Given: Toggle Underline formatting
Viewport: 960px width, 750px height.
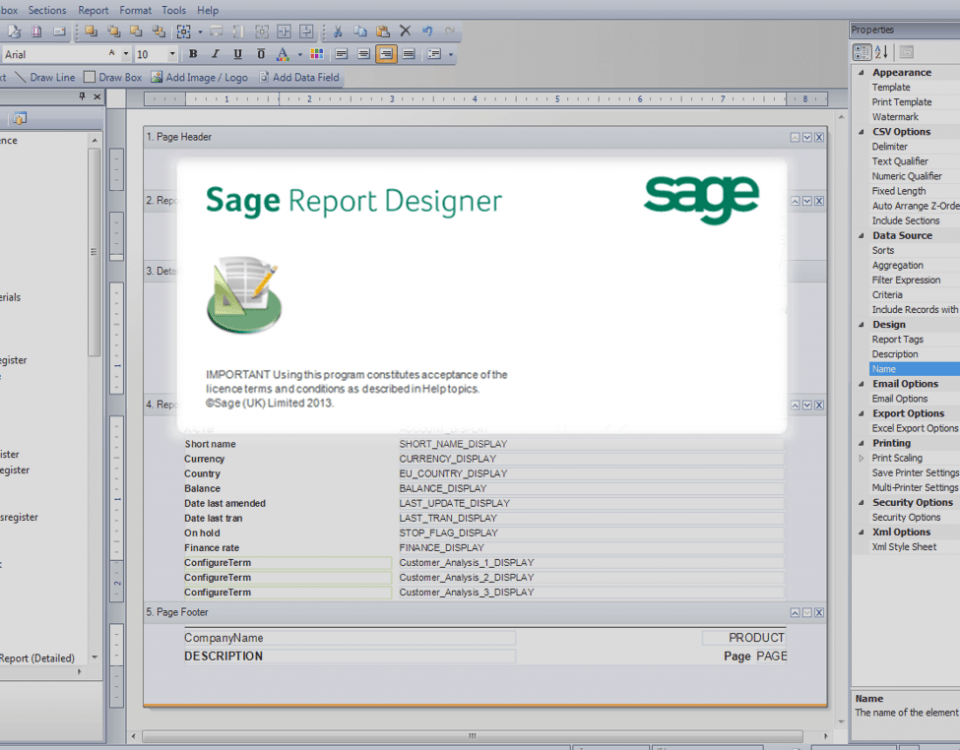Looking at the screenshot, I should coord(238,54).
